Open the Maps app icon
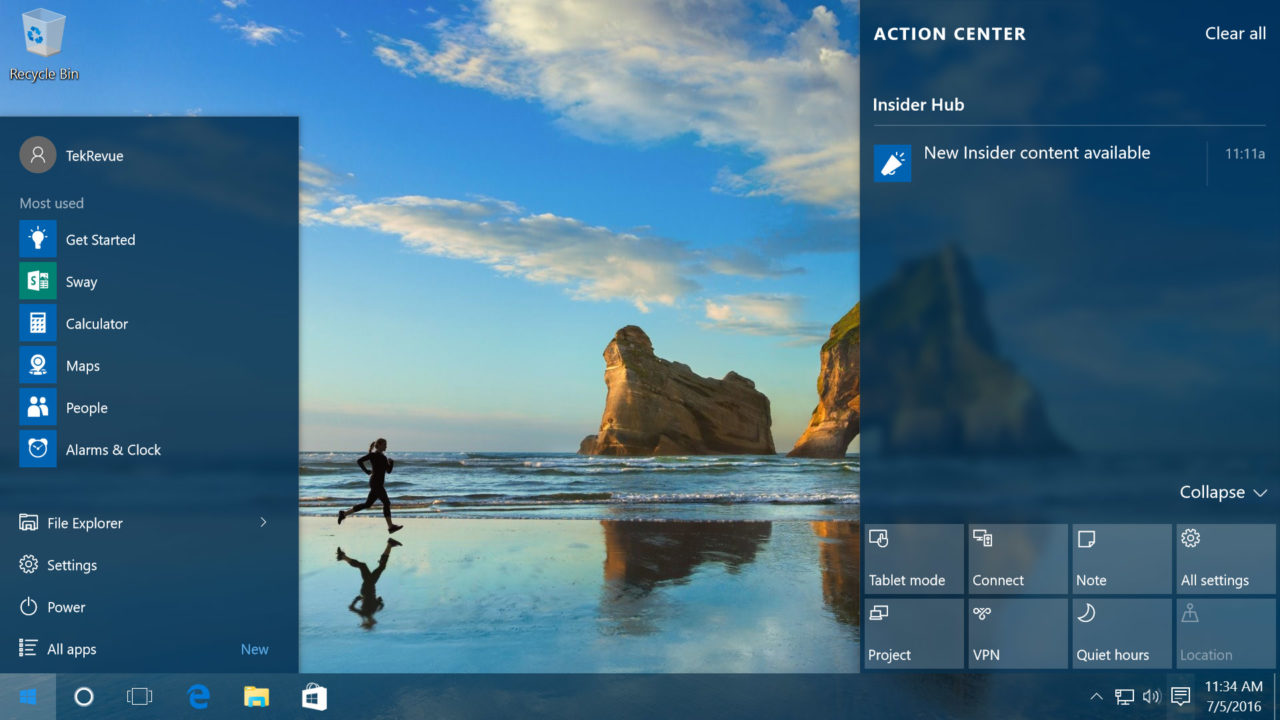The image size is (1280, 720). click(x=38, y=366)
